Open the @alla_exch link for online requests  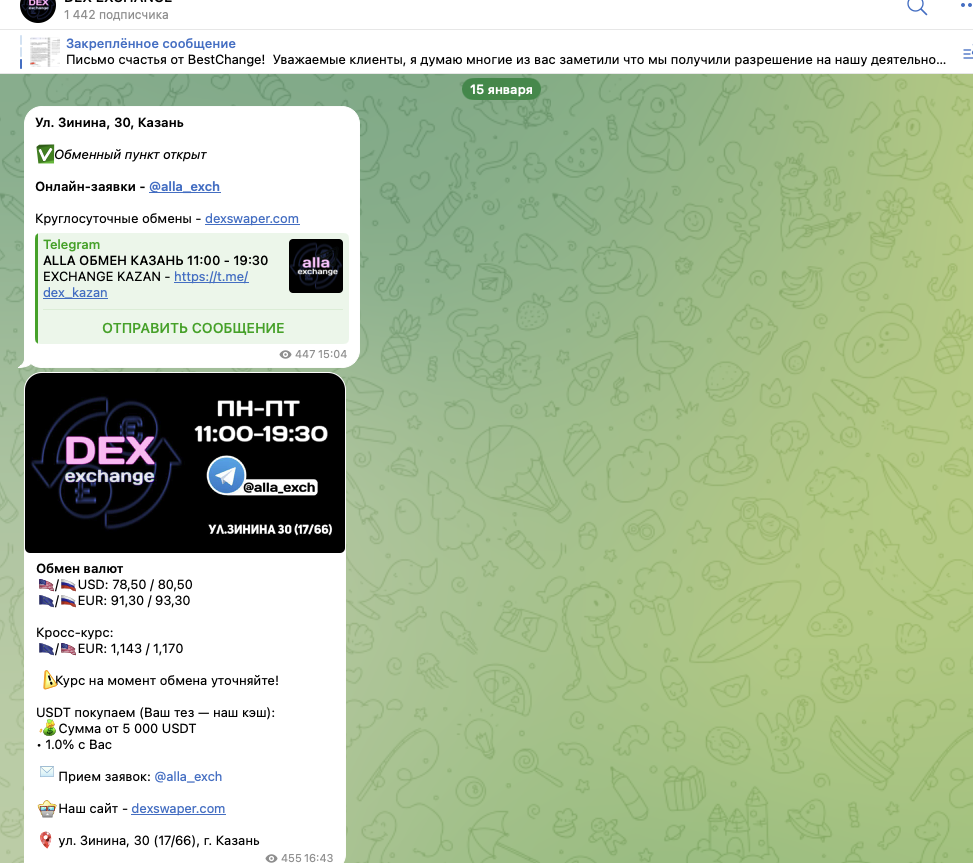(x=184, y=186)
